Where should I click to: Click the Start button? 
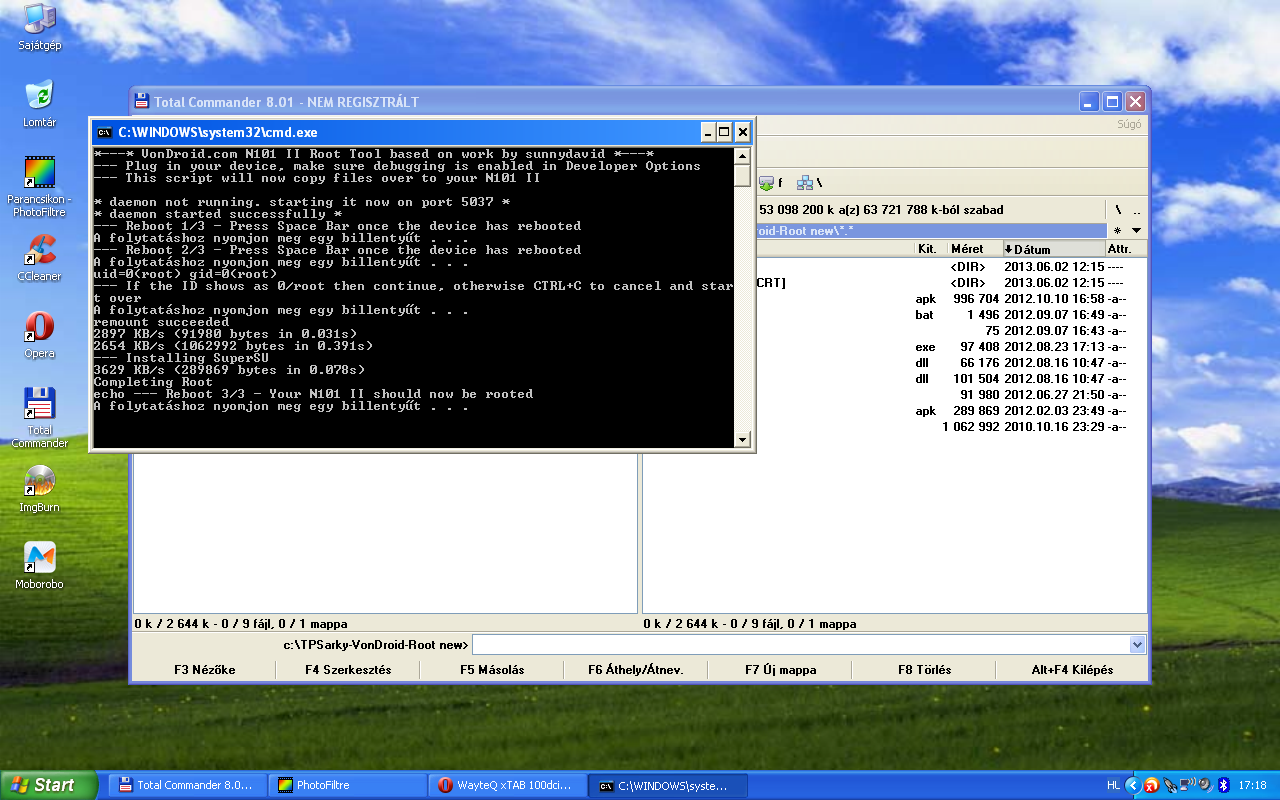pos(46,785)
